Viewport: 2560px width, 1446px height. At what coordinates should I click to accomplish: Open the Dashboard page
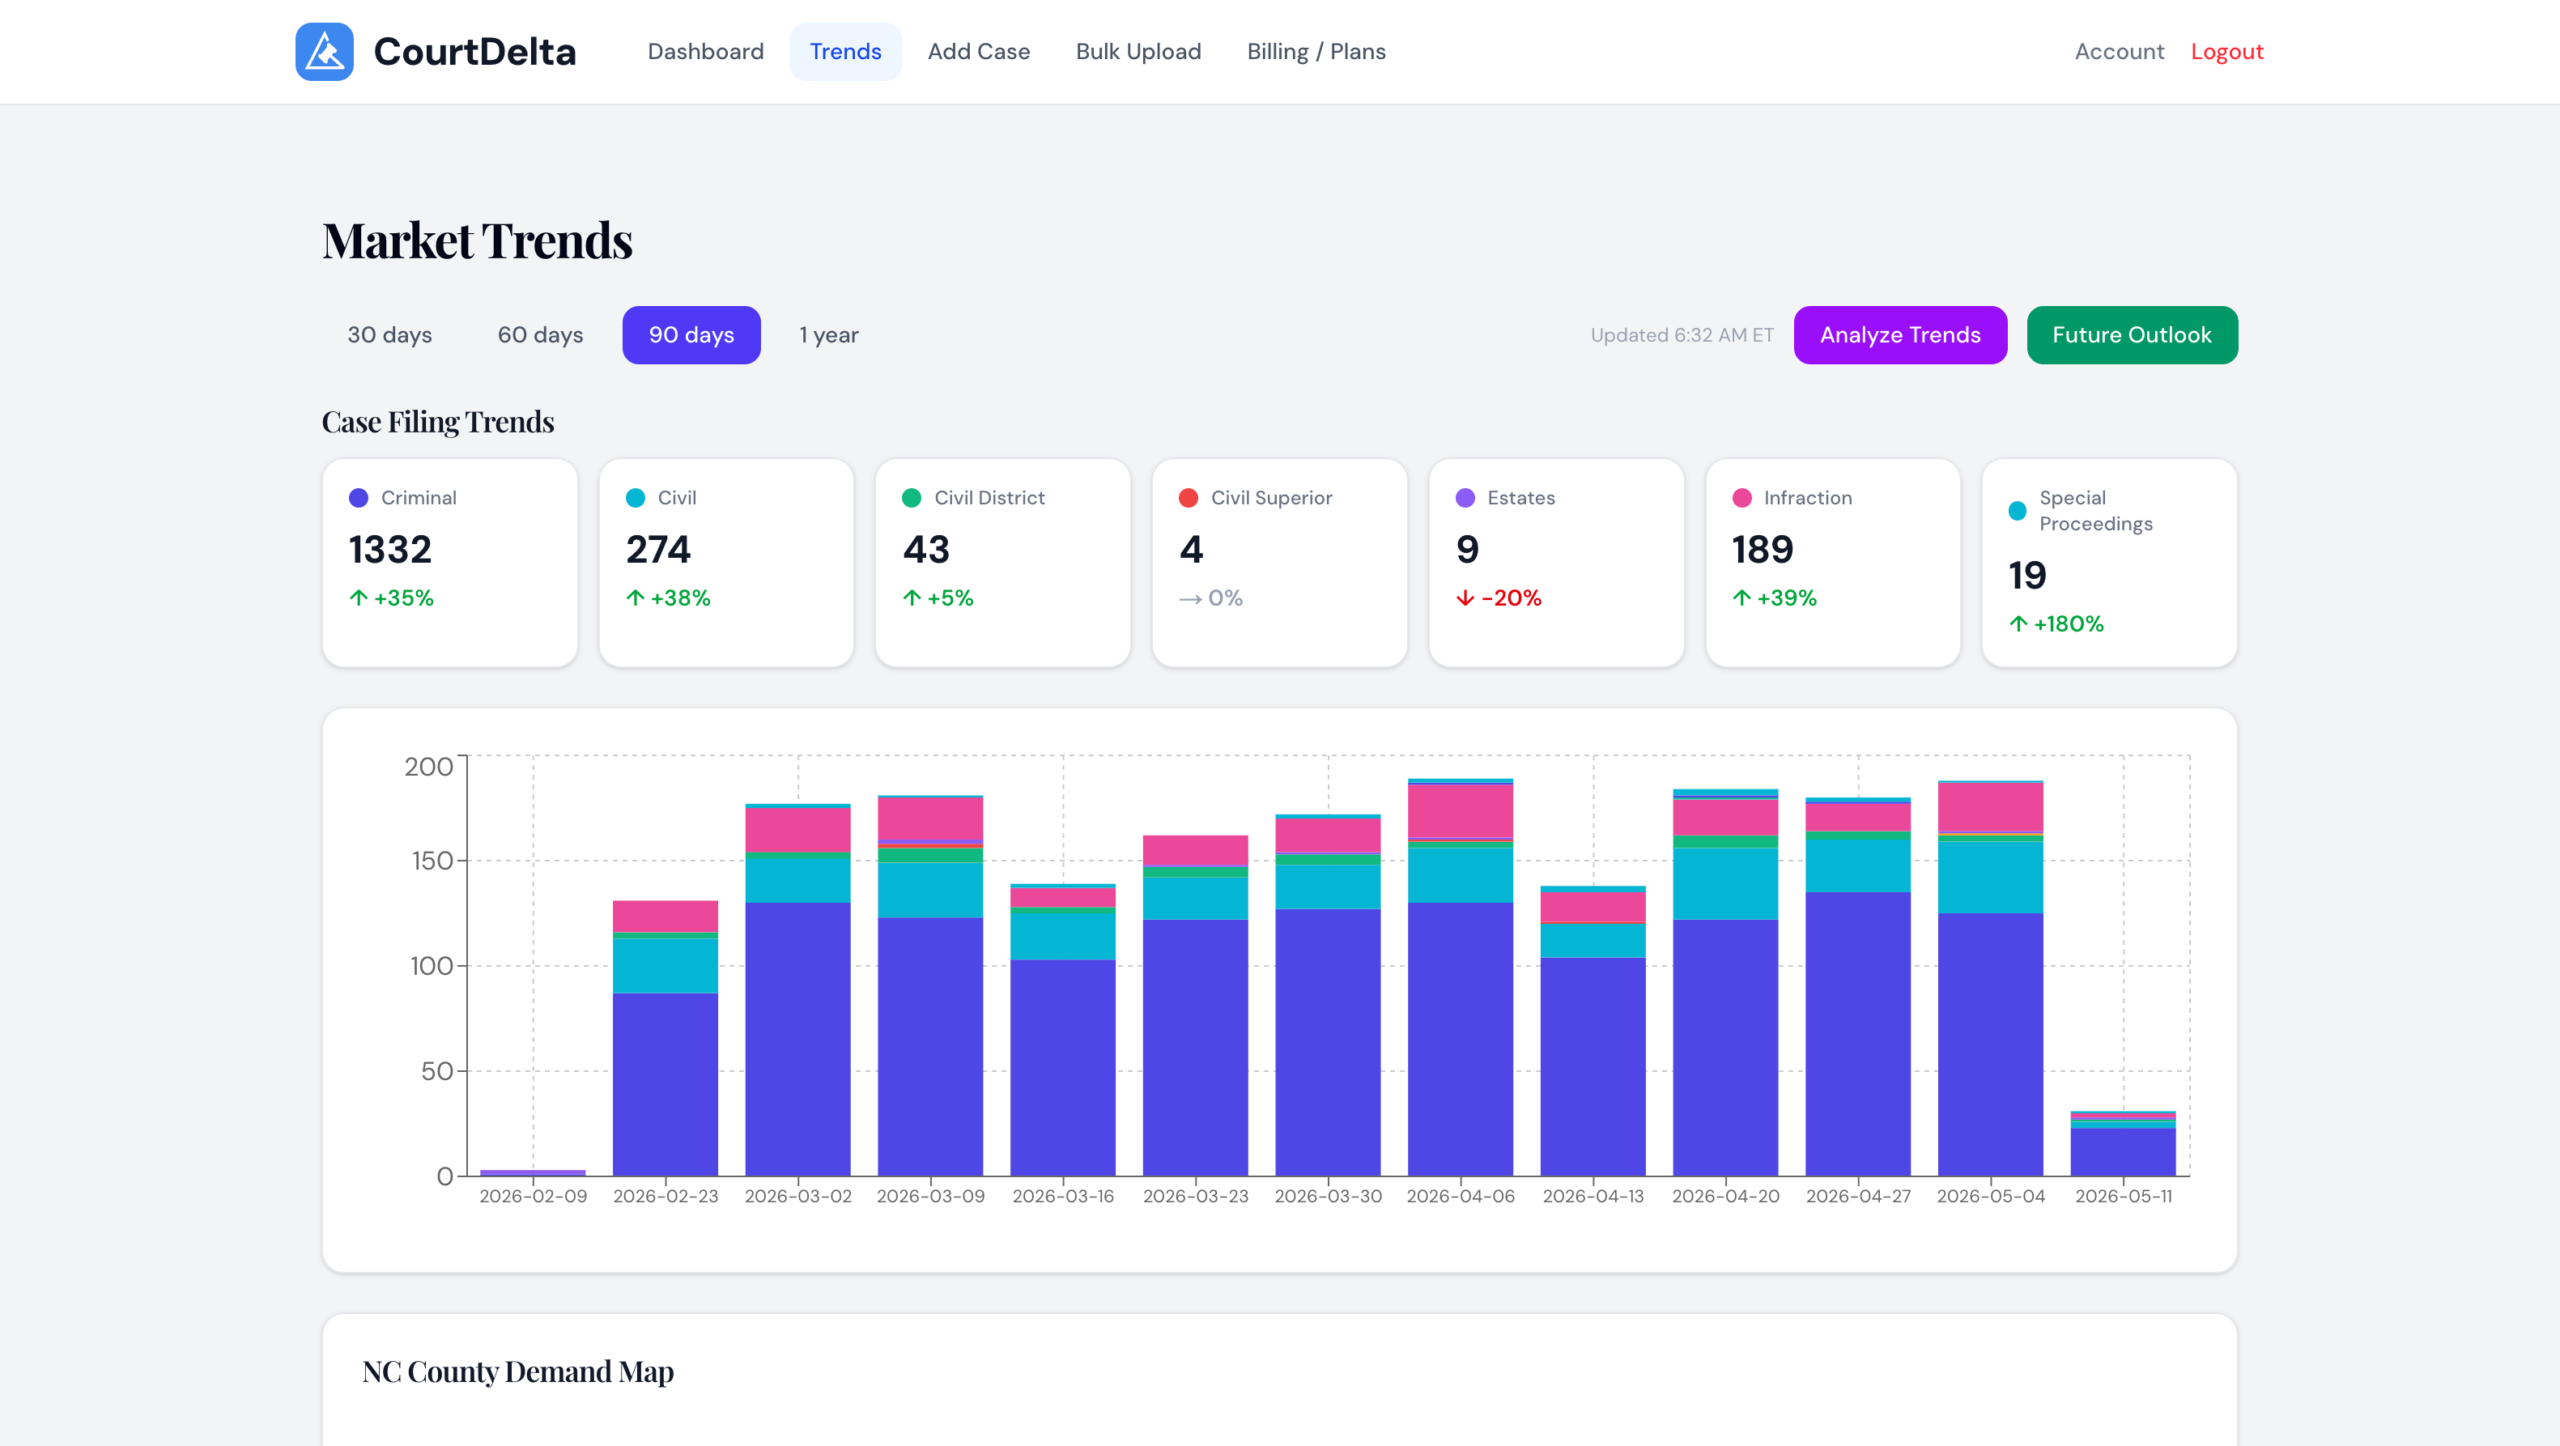pos(705,51)
